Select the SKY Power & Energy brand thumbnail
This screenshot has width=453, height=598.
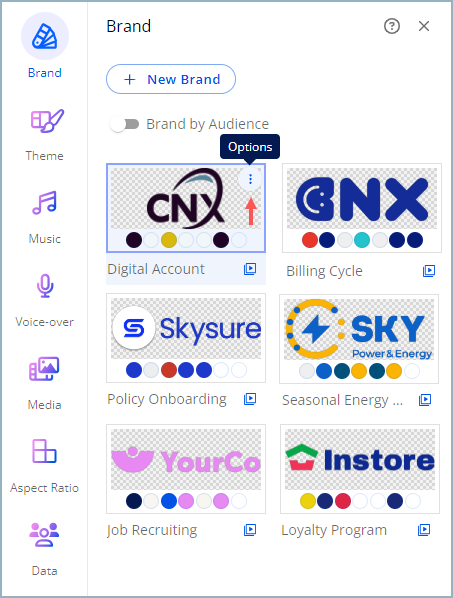359,339
